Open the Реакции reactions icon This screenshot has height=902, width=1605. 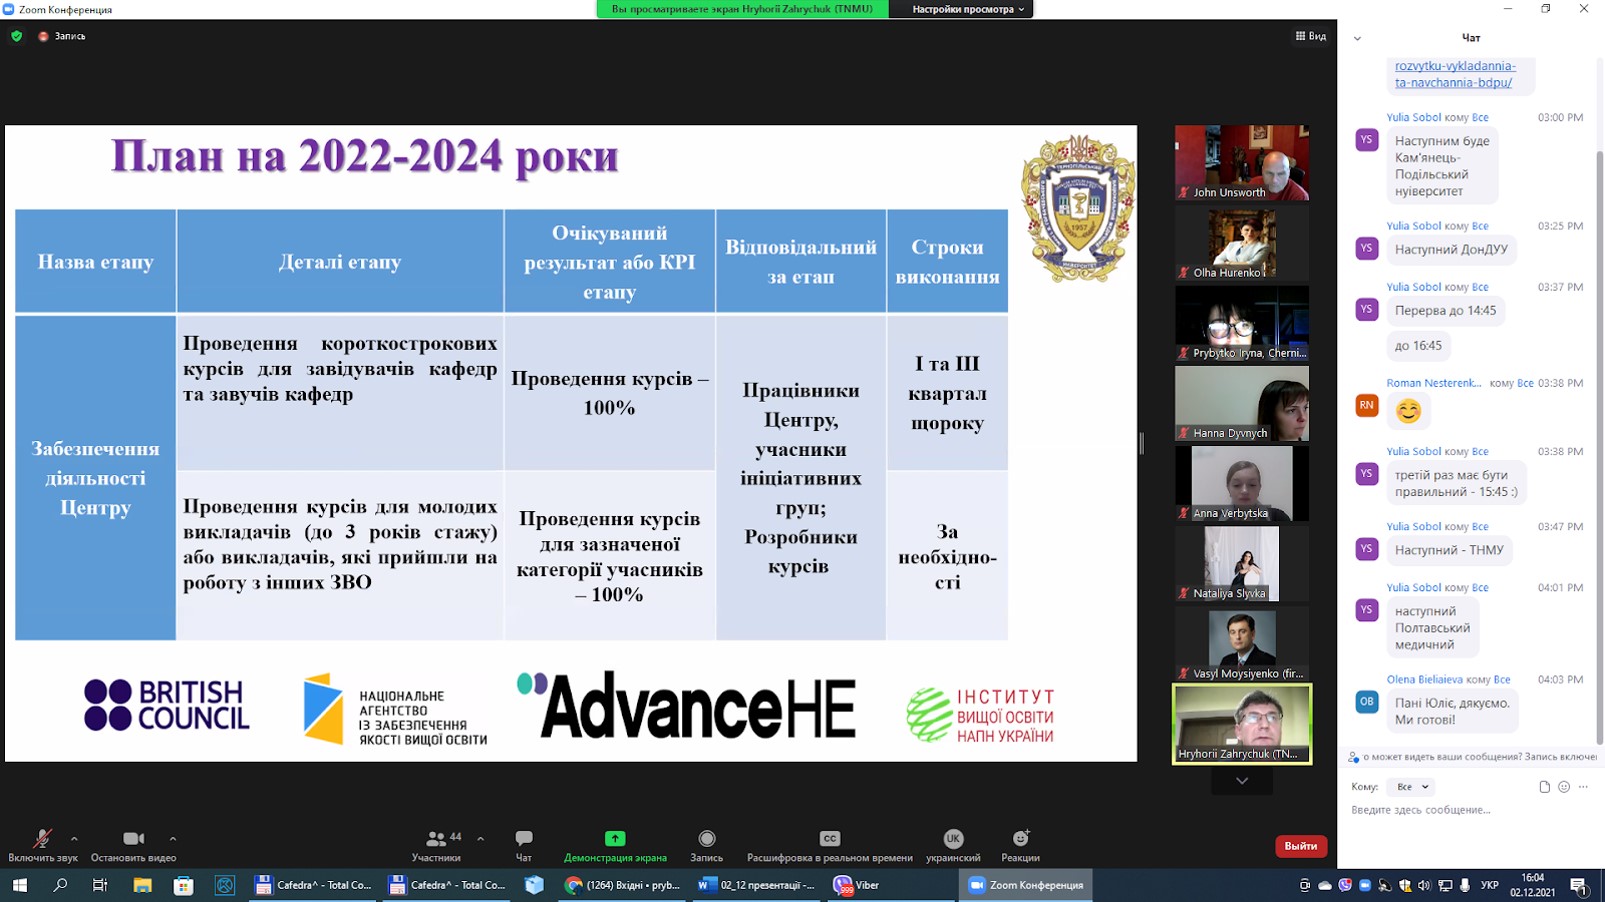point(1020,839)
